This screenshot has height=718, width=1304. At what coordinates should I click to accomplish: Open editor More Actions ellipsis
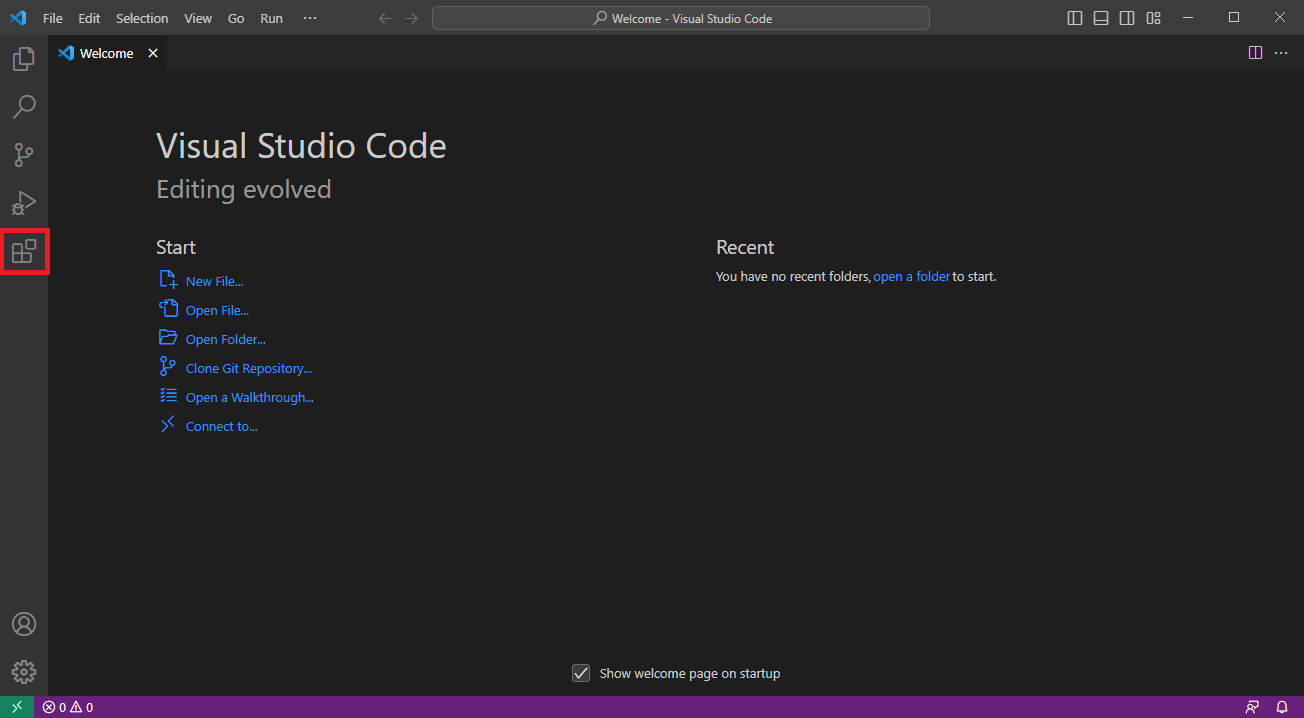pyautogui.click(x=1281, y=53)
